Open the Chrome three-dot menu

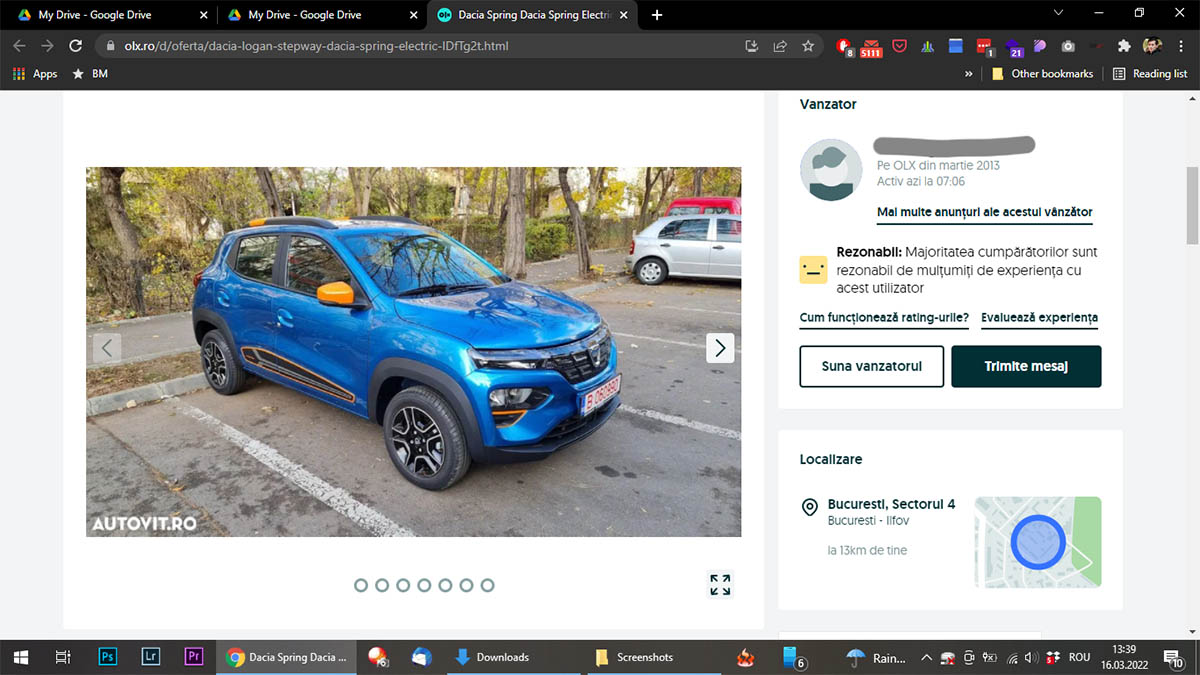click(x=1181, y=46)
